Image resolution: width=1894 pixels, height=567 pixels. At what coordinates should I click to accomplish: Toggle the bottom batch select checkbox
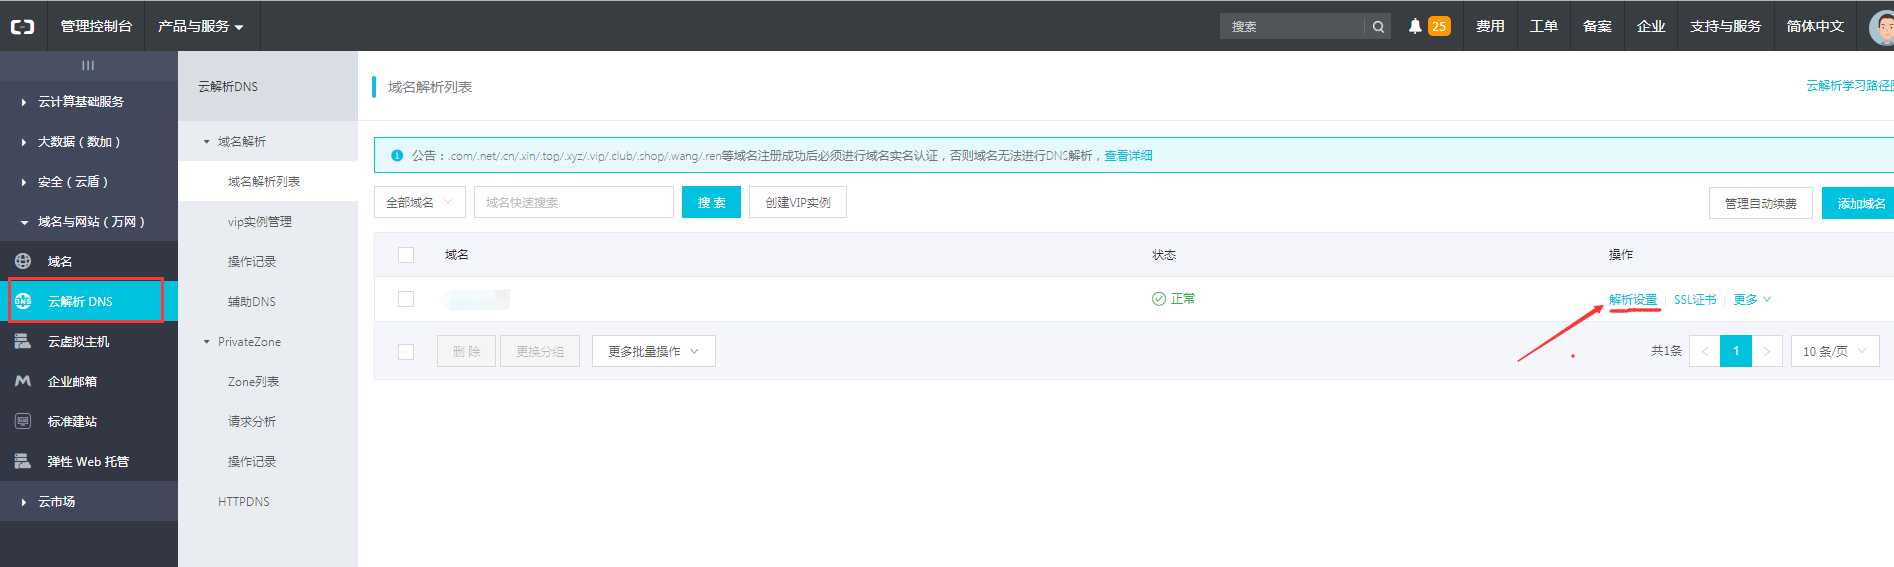pyautogui.click(x=406, y=352)
